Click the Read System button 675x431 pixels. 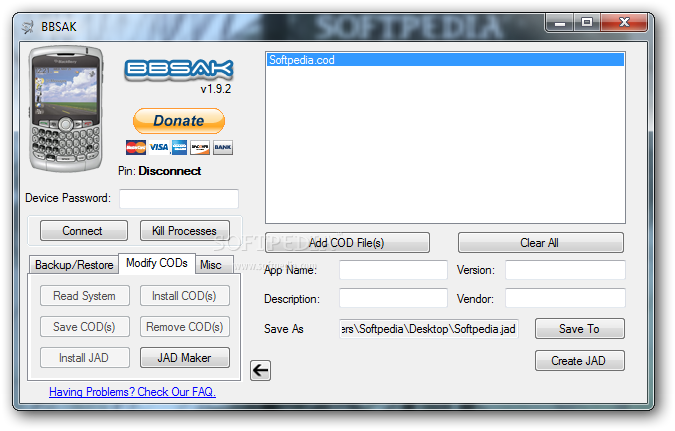(85, 296)
